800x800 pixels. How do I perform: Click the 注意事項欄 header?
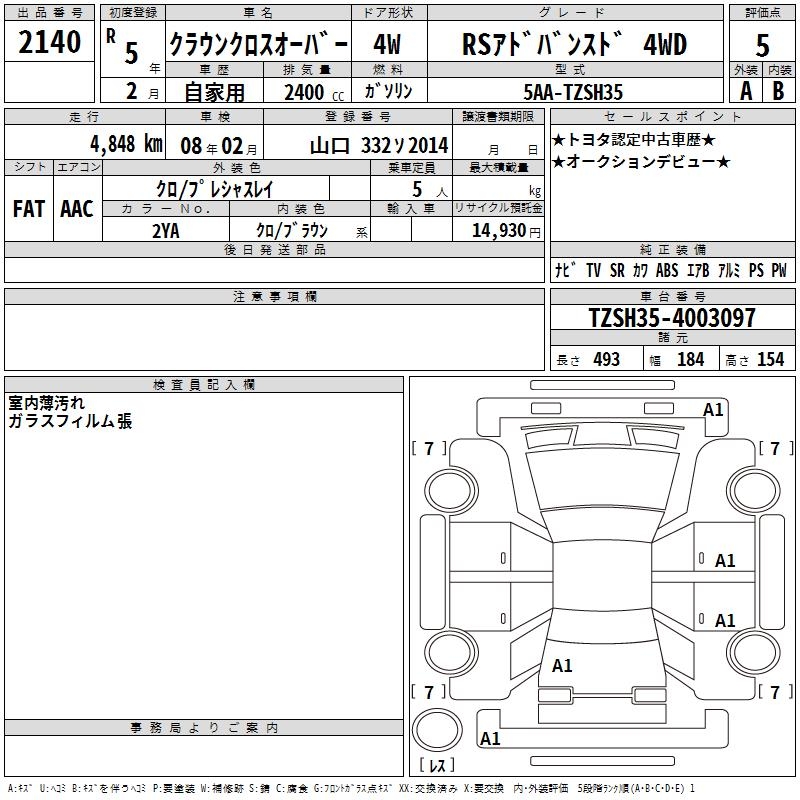[274, 296]
